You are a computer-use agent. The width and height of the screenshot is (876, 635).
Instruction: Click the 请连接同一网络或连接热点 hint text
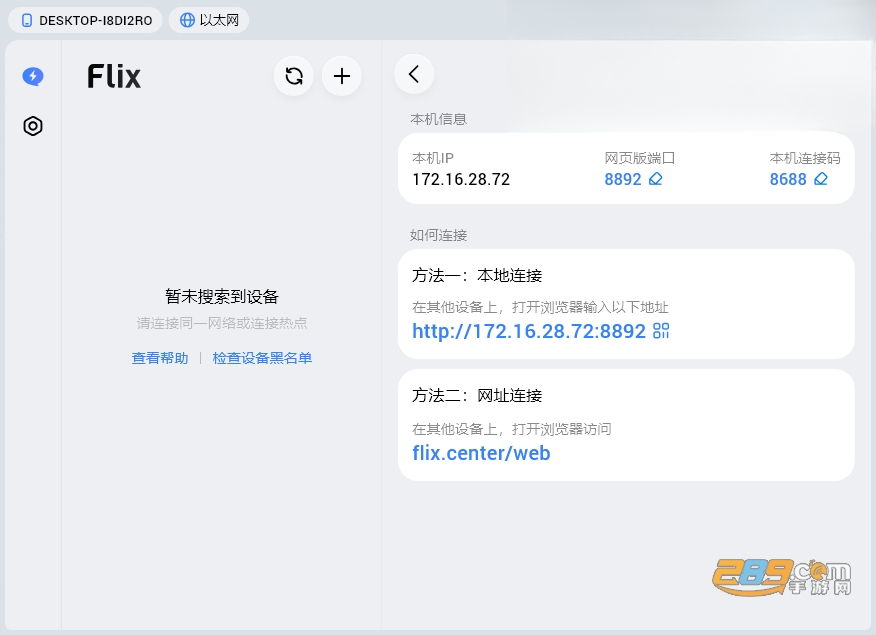coord(222,323)
